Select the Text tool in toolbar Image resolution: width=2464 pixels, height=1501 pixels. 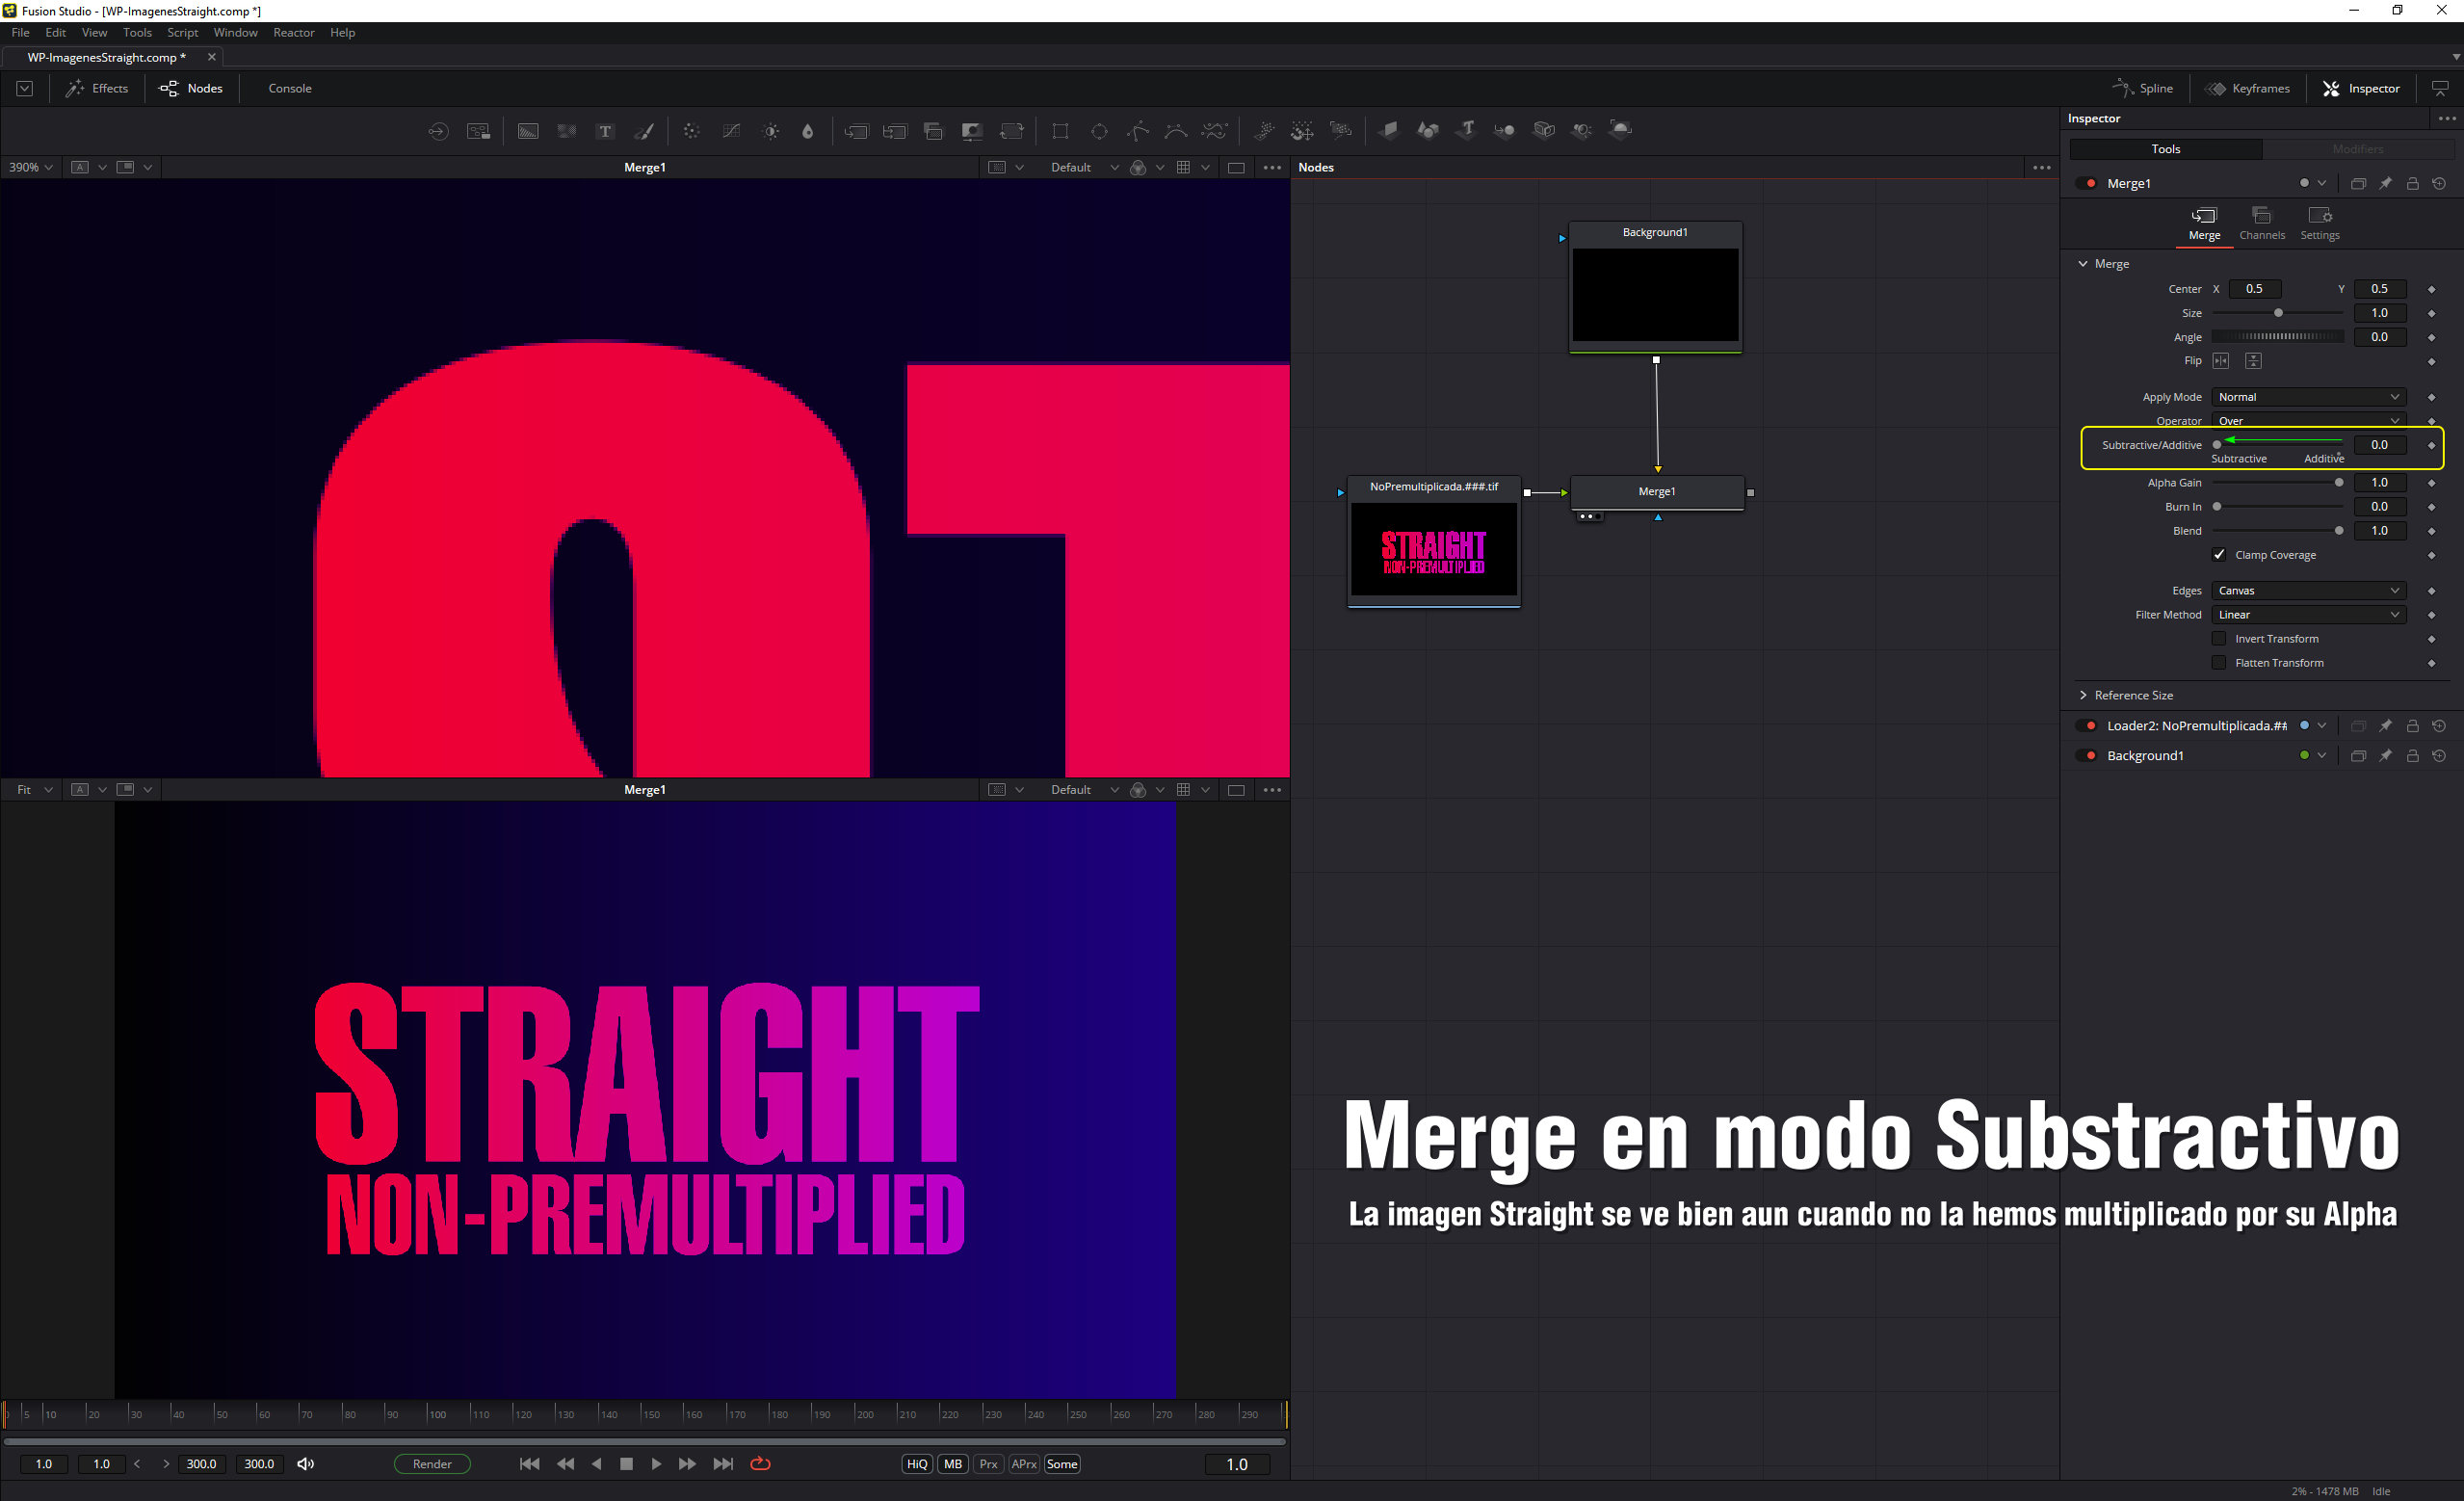(x=605, y=131)
